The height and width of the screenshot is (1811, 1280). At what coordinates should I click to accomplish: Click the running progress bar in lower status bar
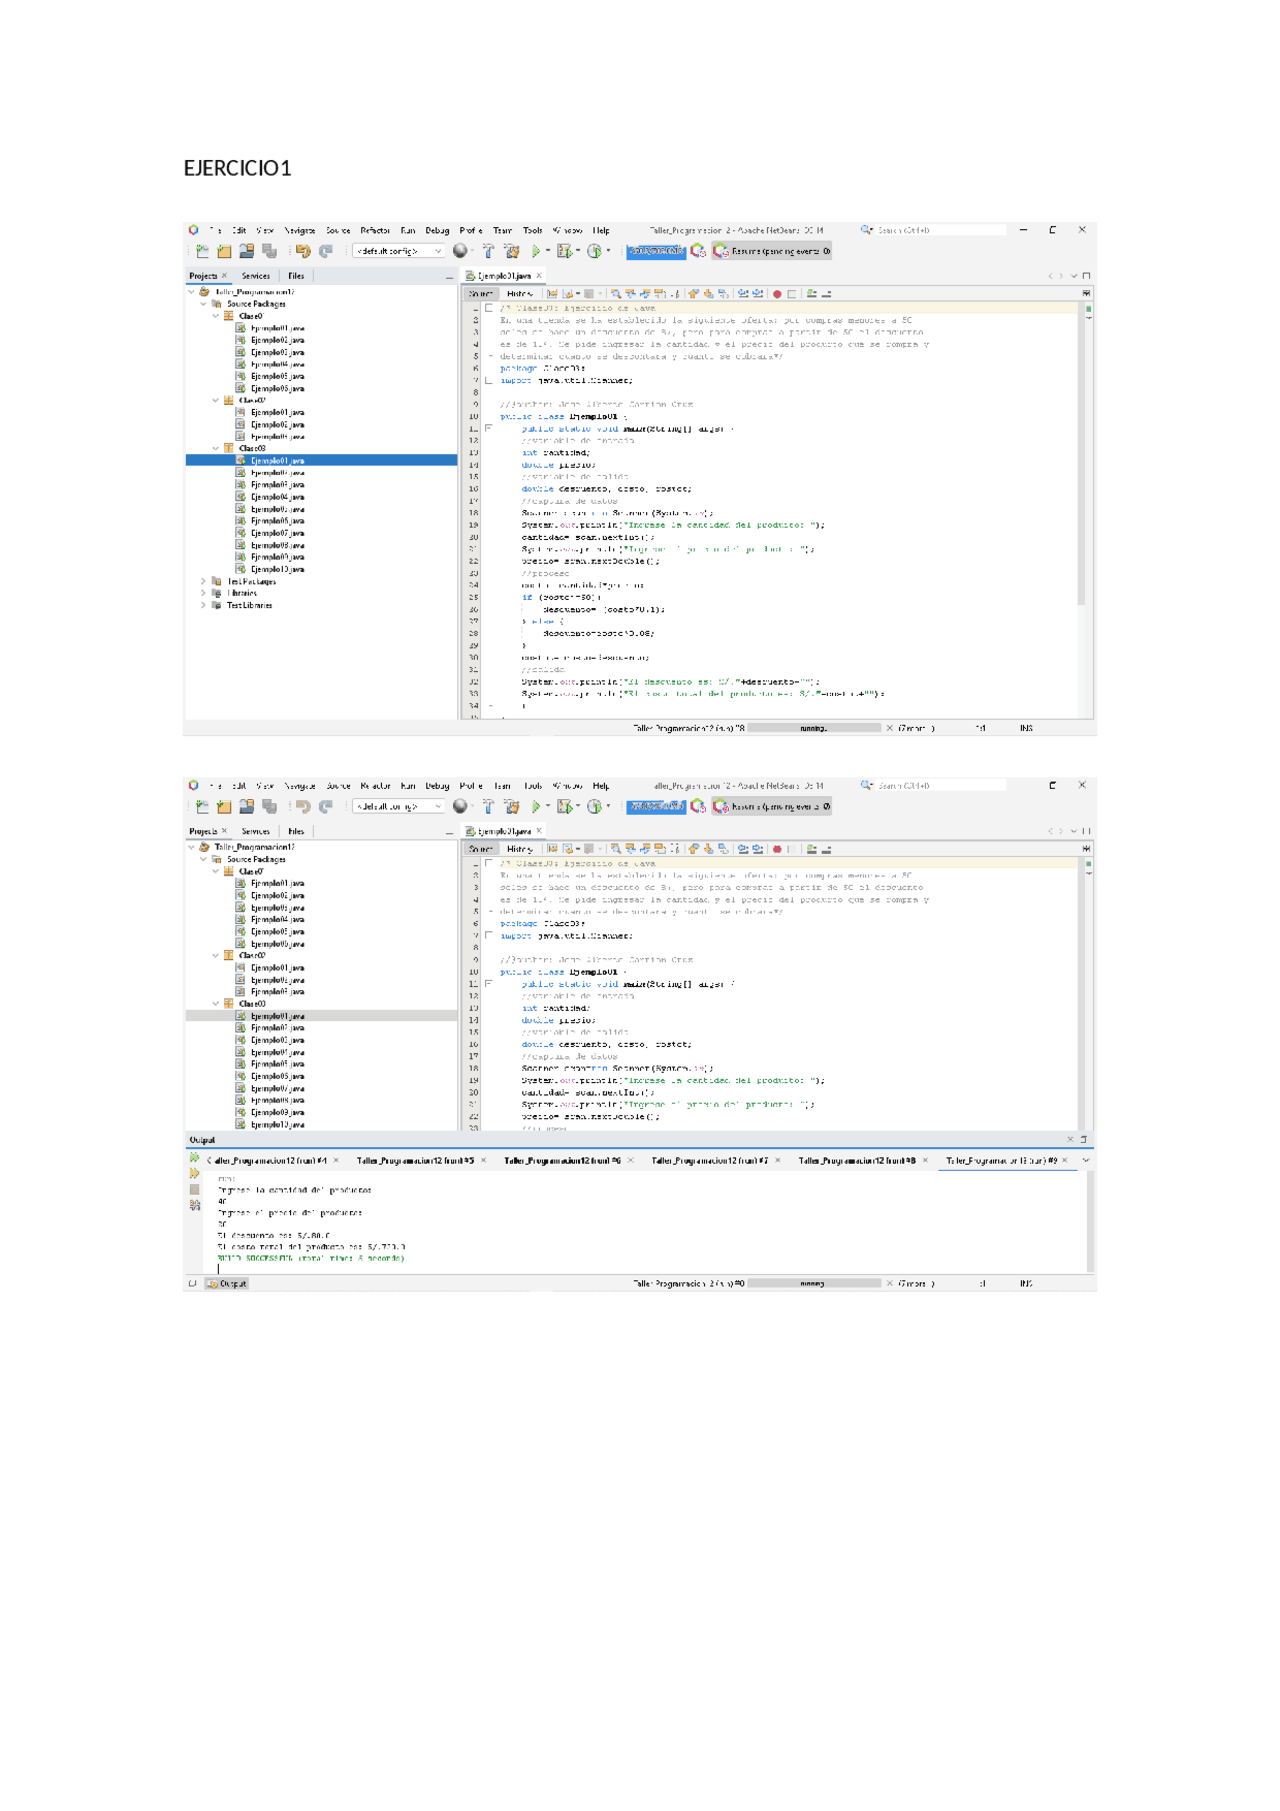coord(813,1283)
